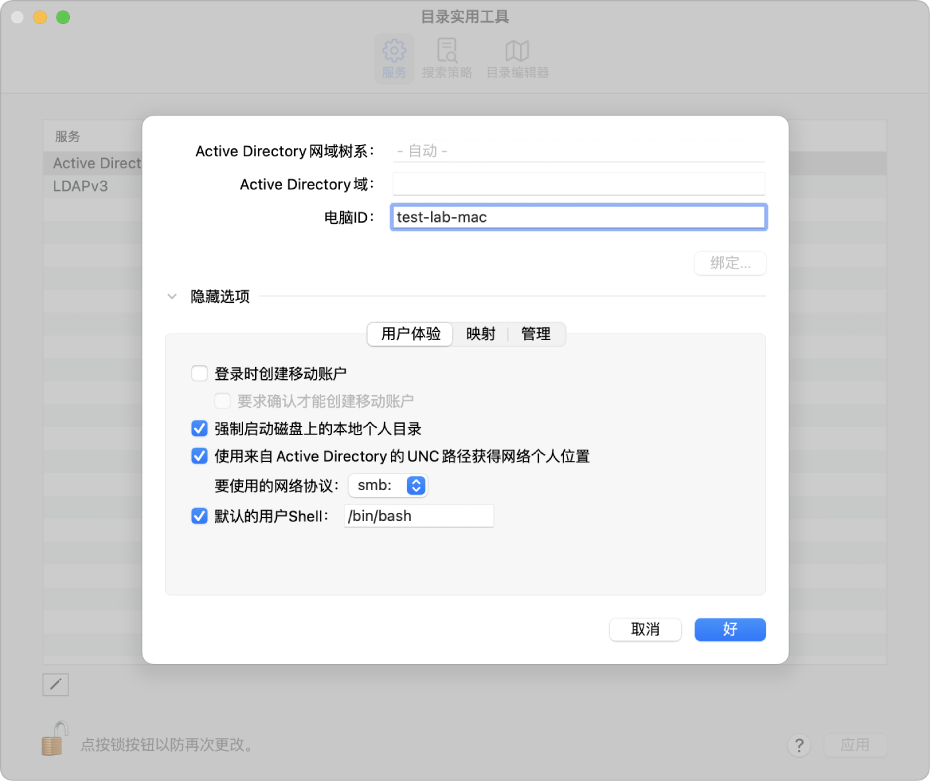The height and width of the screenshot is (782, 931).
Task: Uncheck 使用来自 Active Directory 的 UNC 路径 checkbox
Action: pos(200,456)
